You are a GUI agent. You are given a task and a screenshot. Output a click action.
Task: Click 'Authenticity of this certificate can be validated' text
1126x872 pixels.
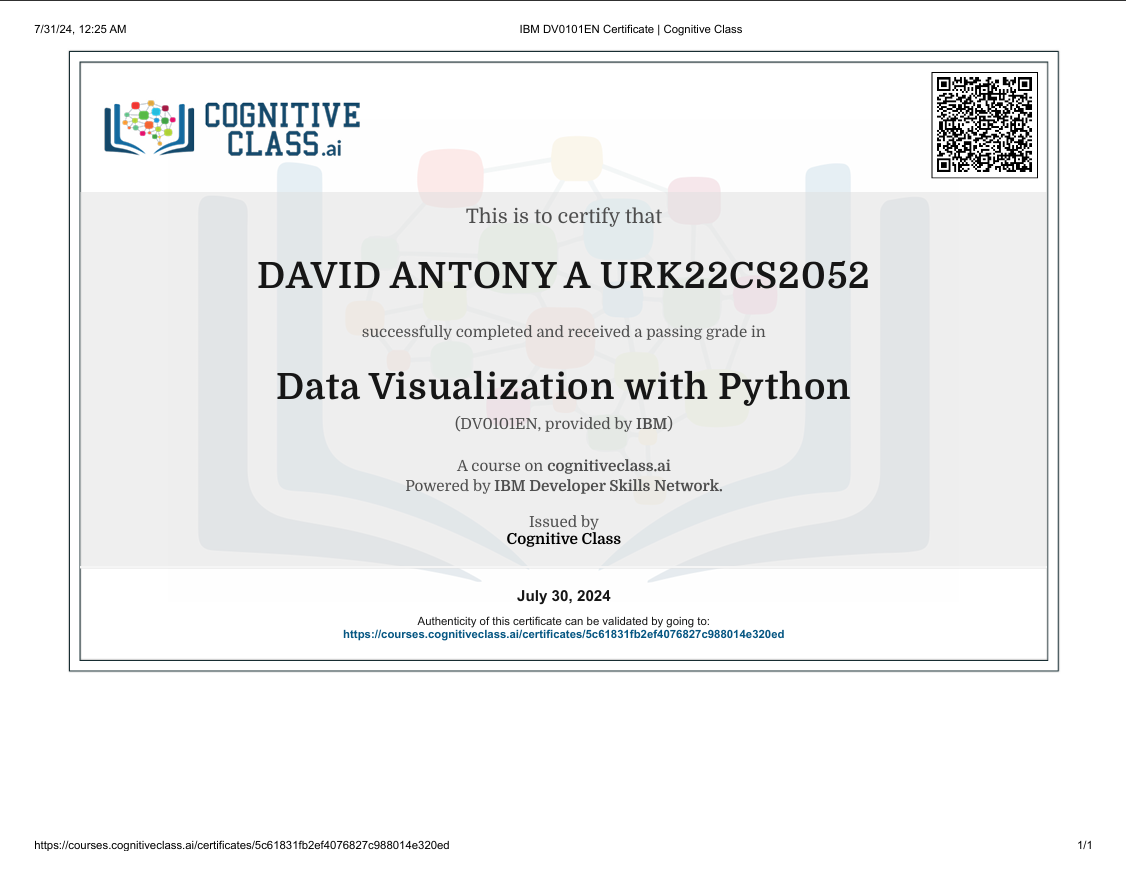563,621
